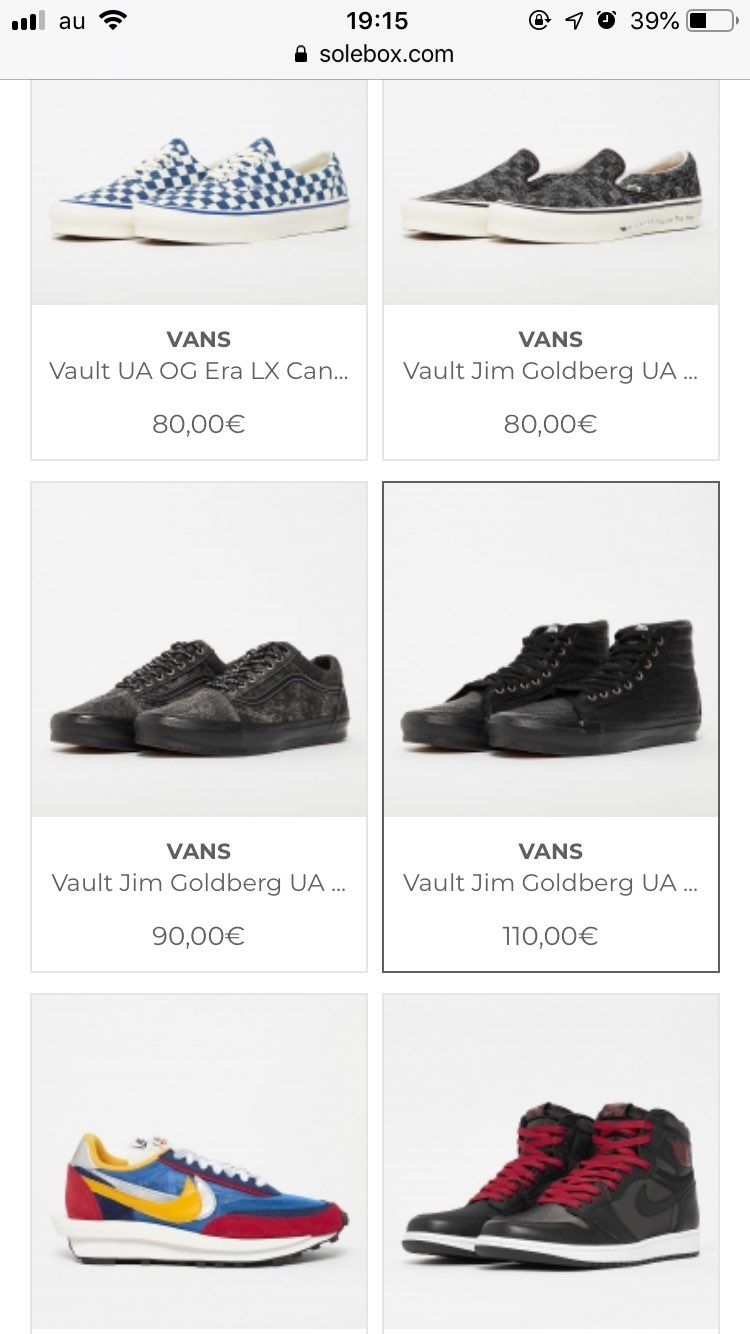Select the 110,00€ Vault Jim Goldberg title
Viewport: 750px width, 1334px height.
(x=551, y=883)
